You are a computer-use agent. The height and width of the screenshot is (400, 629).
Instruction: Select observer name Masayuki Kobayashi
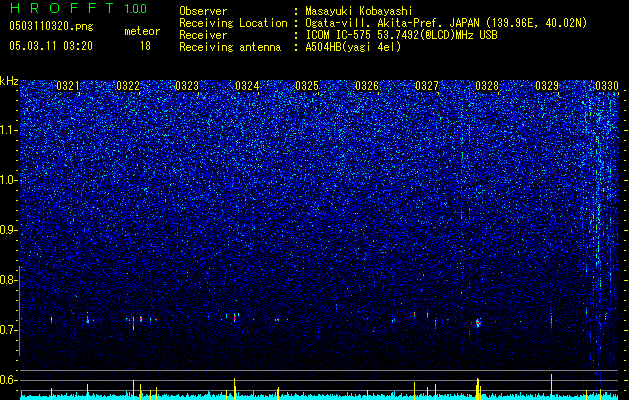[359, 11]
